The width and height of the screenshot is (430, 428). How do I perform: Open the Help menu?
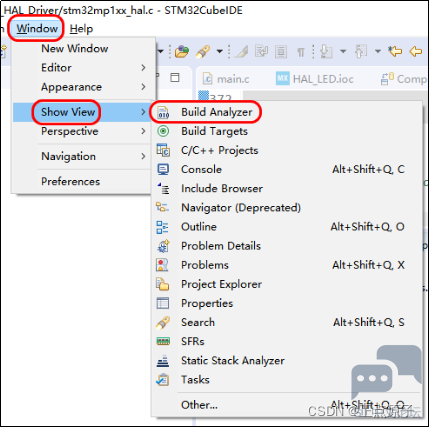point(81,29)
